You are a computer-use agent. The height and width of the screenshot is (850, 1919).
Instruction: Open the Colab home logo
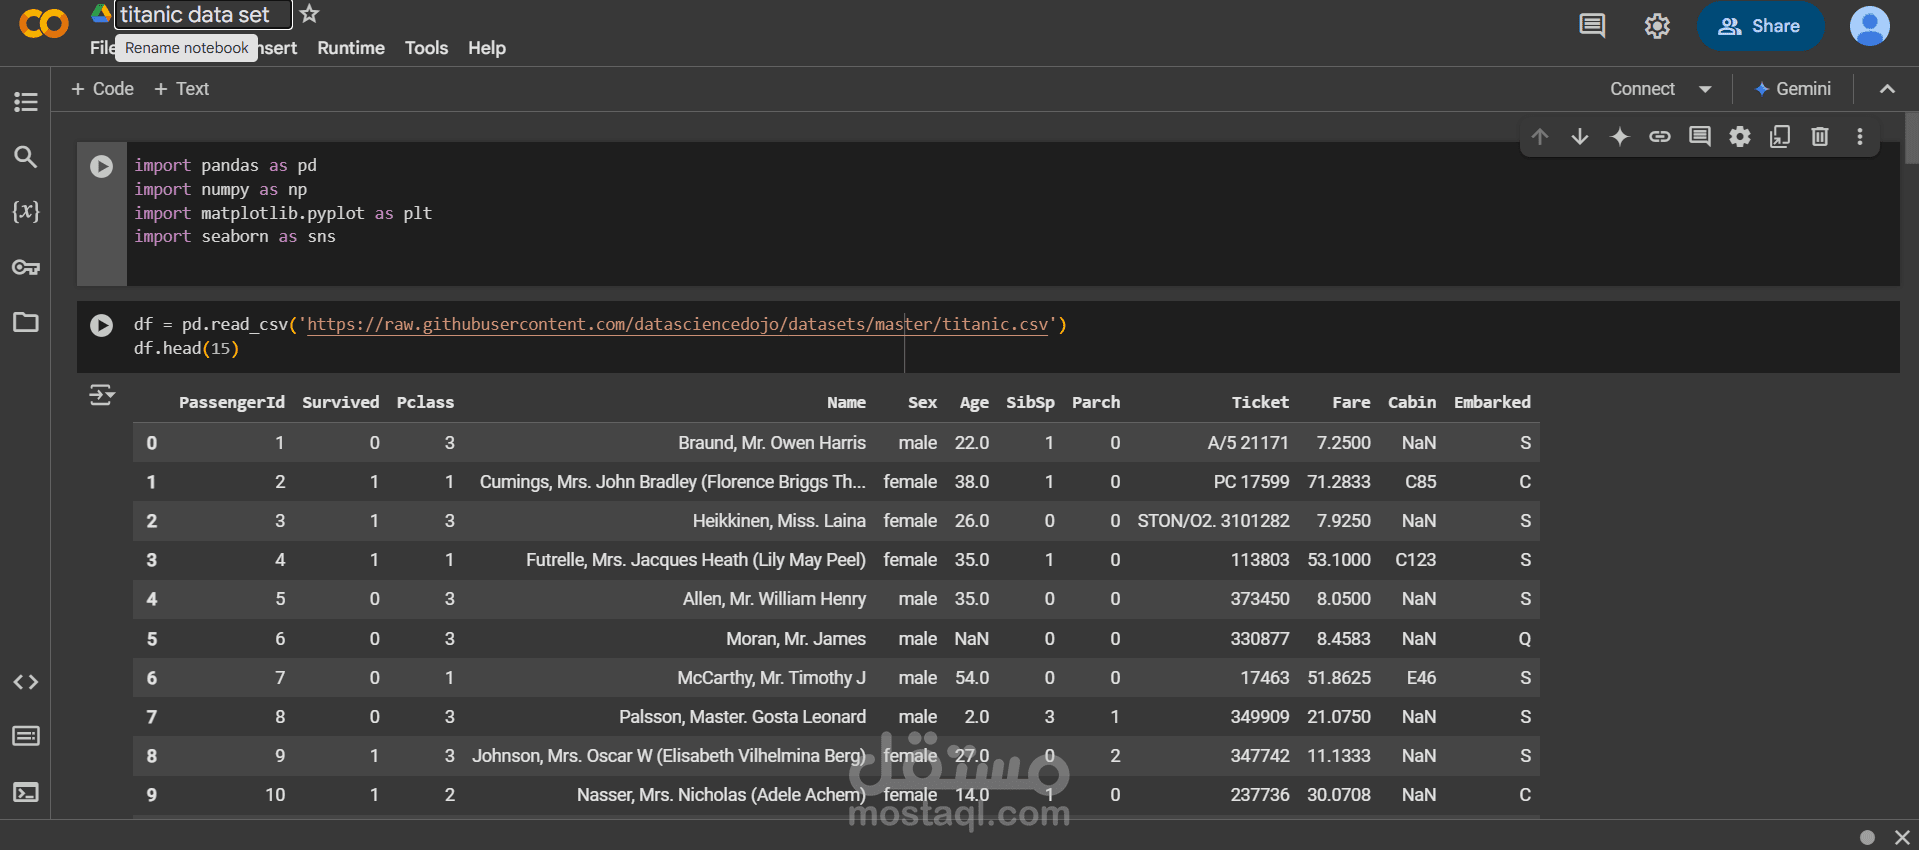[44, 23]
